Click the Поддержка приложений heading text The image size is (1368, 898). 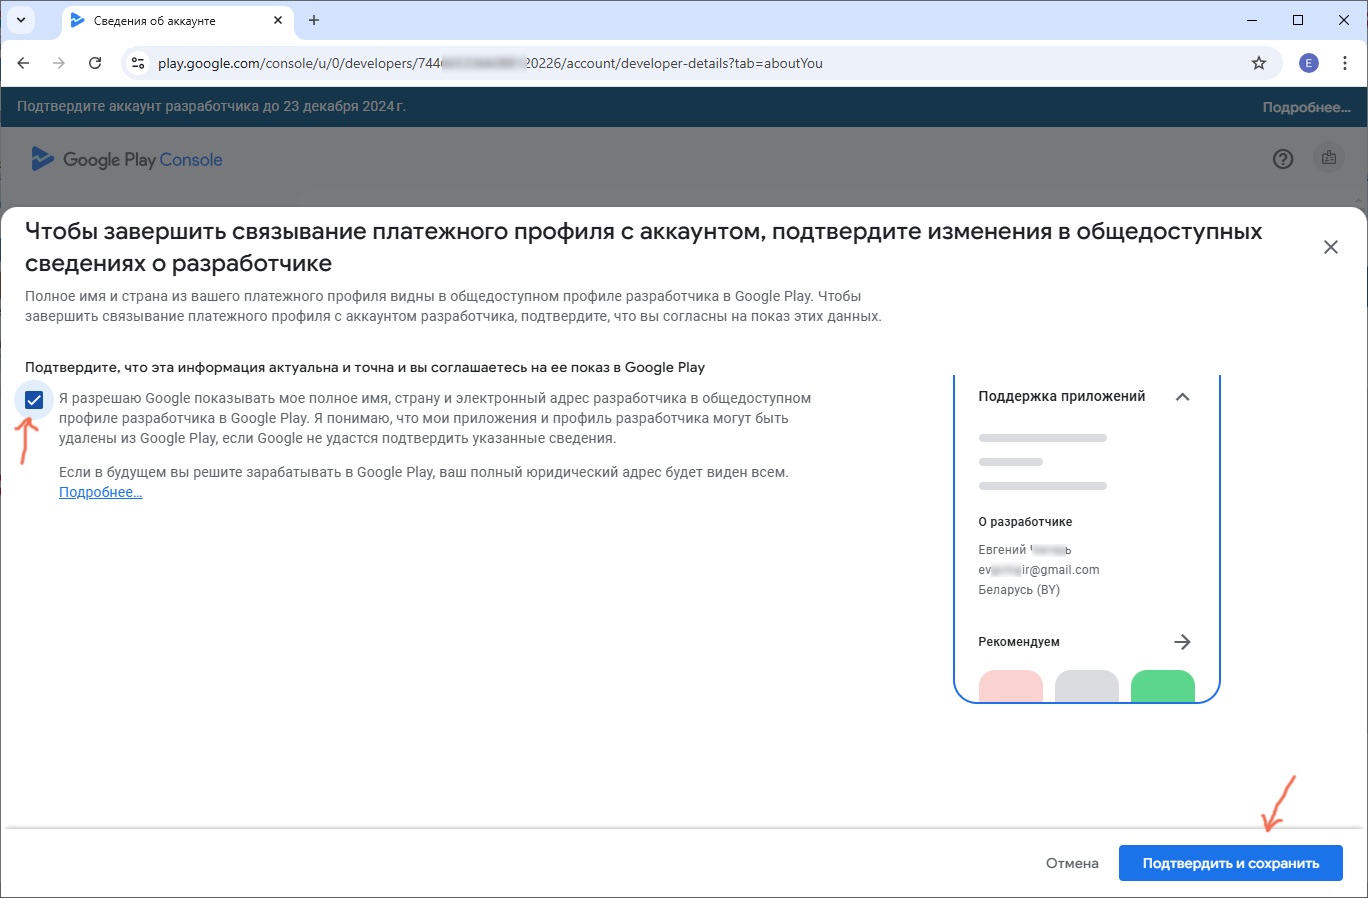click(x=1062, y=396)
